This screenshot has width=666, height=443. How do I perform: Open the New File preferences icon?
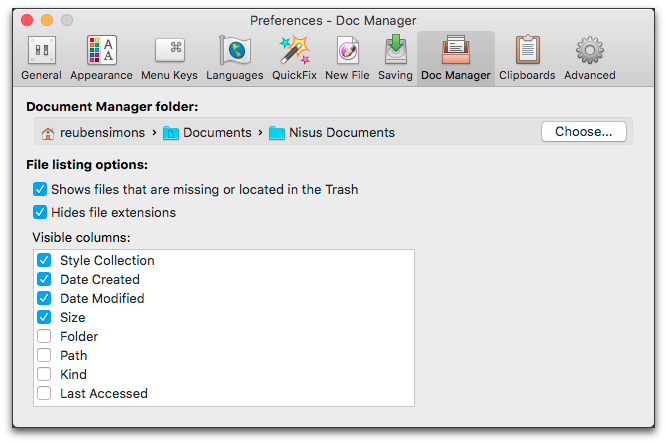coord(347,51)
